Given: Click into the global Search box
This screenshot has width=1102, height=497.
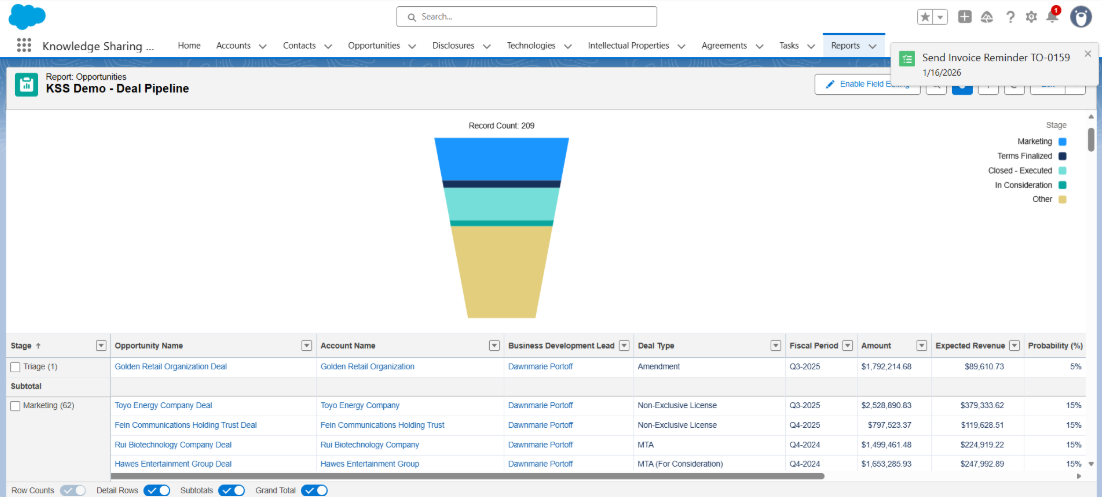Looking at the screenshot, I should point(526,16).
